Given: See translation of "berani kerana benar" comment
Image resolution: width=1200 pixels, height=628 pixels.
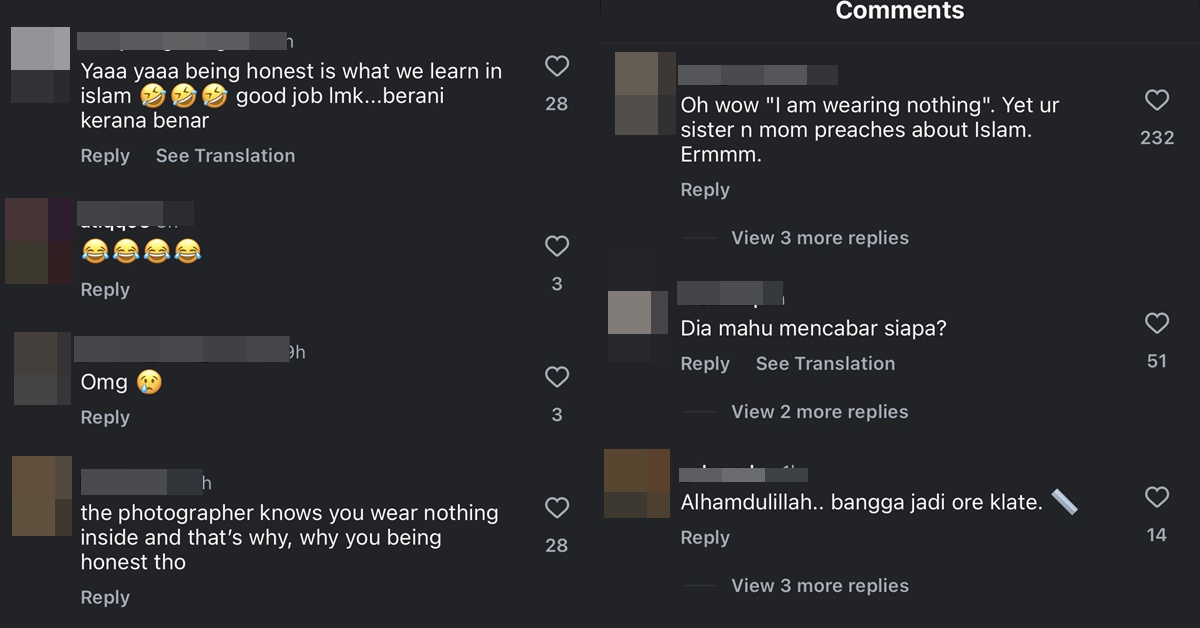Looking at the screenshot, I should (x=225, y=156).
